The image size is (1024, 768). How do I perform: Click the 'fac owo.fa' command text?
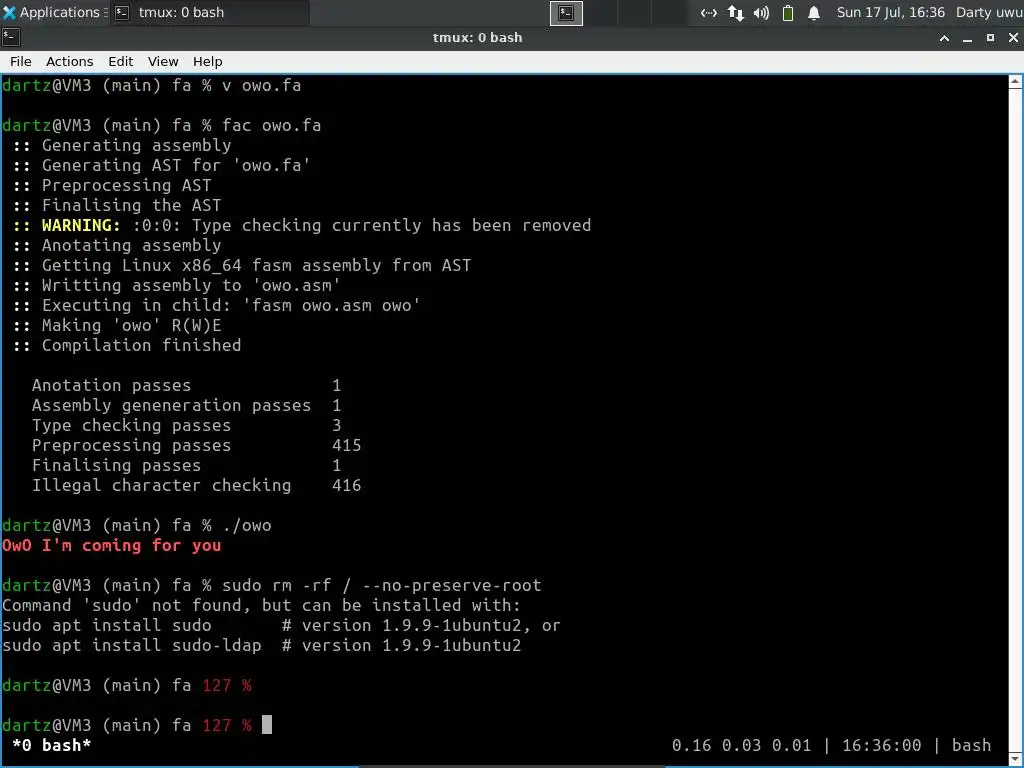click(271, 125)
